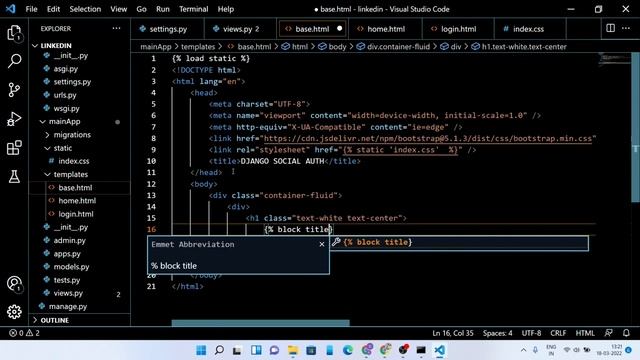
Task: Open File Explorer from taskbar
Action: click(293, 350)
